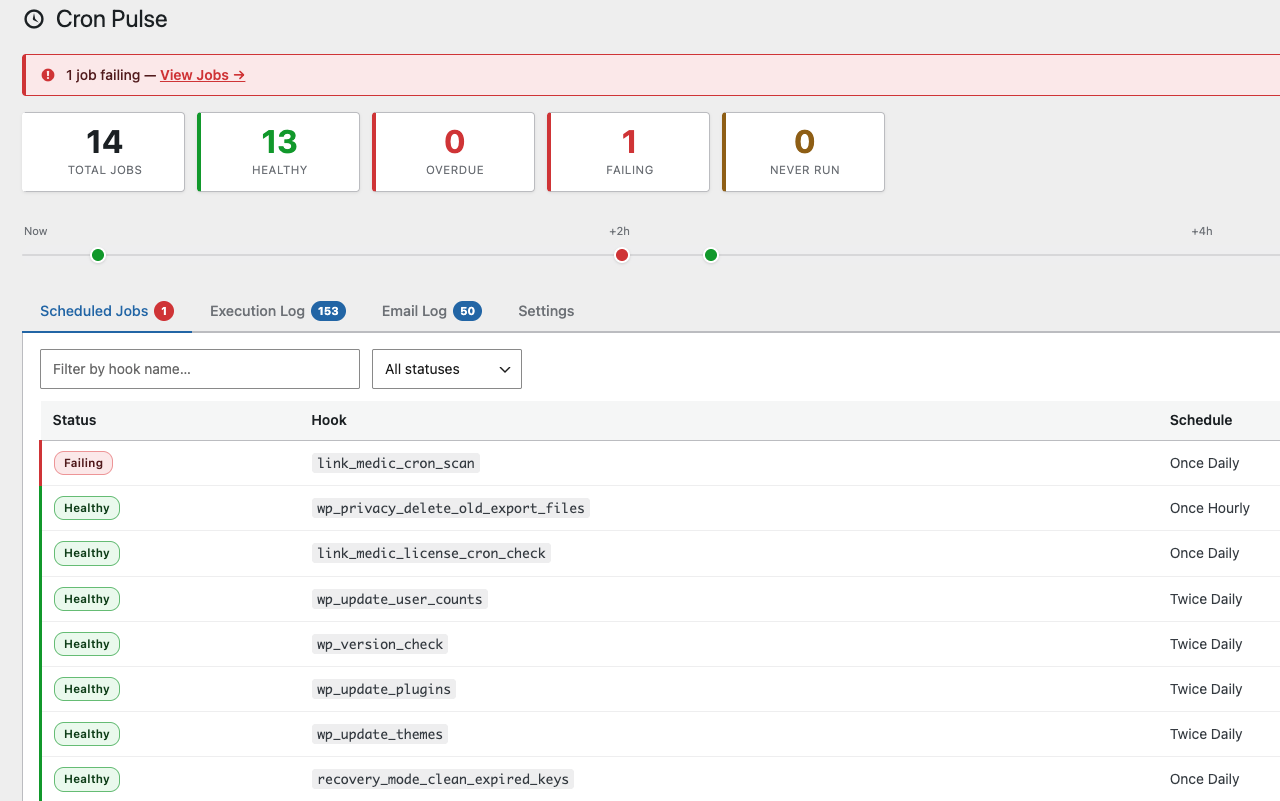Screen dimensions: 1280x801
Task: Click the green timeline dot near Now
Action: pyautogui.click(x=98, y=255)
